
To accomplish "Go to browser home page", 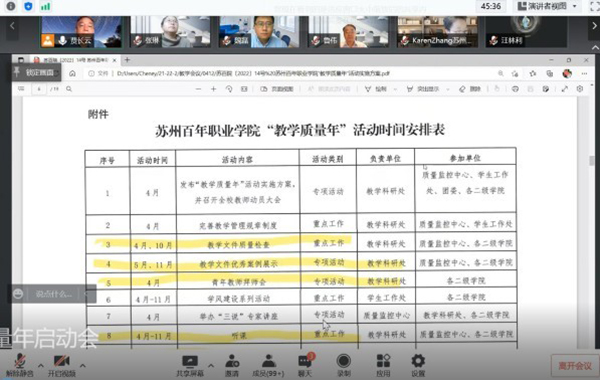I will (x=72, y=73).
